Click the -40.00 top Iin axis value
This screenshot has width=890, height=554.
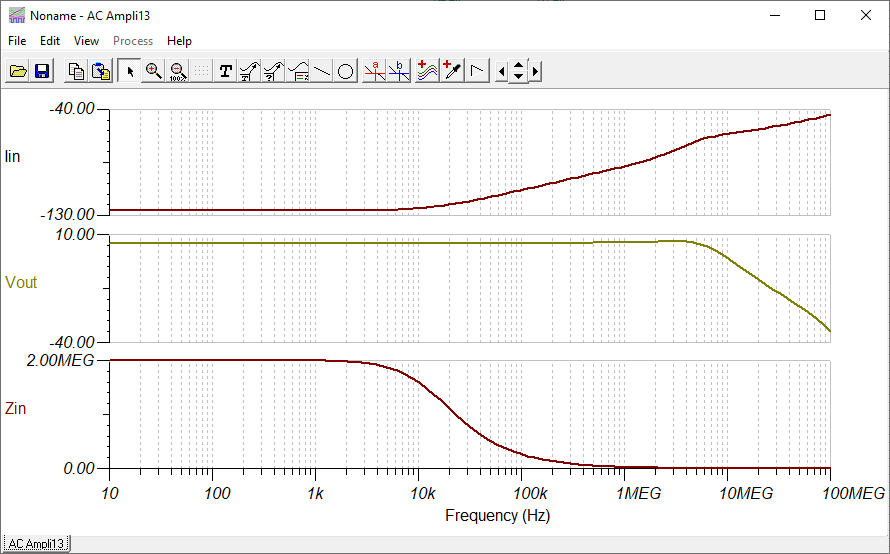point(72,108)
